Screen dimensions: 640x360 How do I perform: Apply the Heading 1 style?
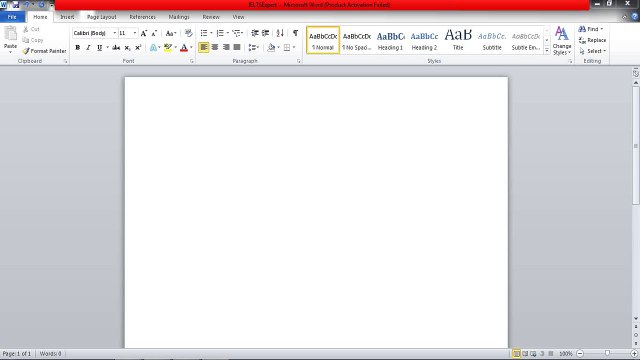click(x=390, y=40)
